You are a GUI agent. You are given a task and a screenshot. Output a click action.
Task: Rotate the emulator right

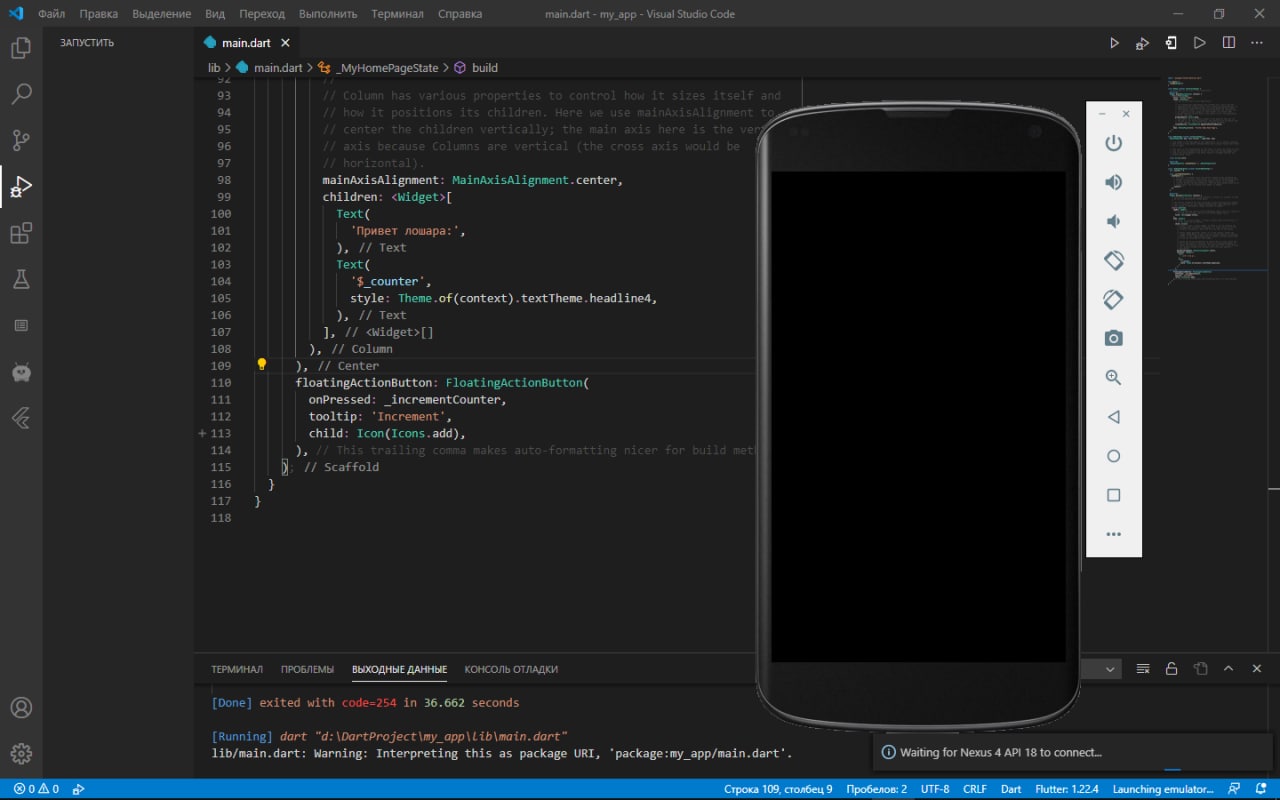[x=1113, y=299]
